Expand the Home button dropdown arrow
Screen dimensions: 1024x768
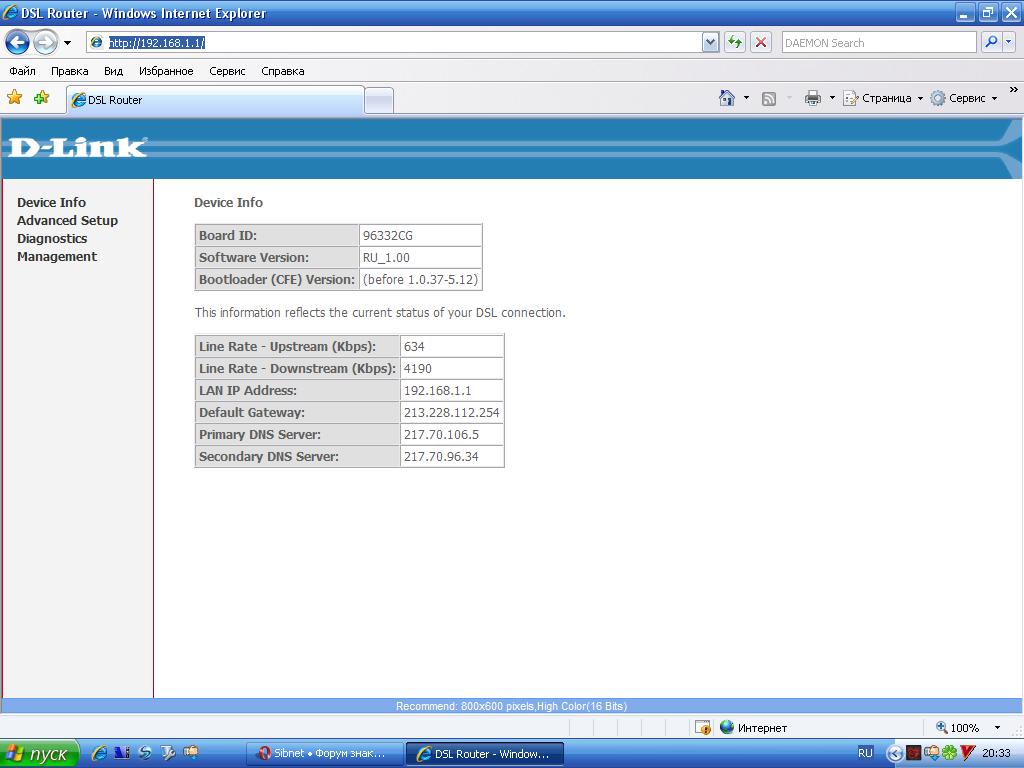point(746,98)
